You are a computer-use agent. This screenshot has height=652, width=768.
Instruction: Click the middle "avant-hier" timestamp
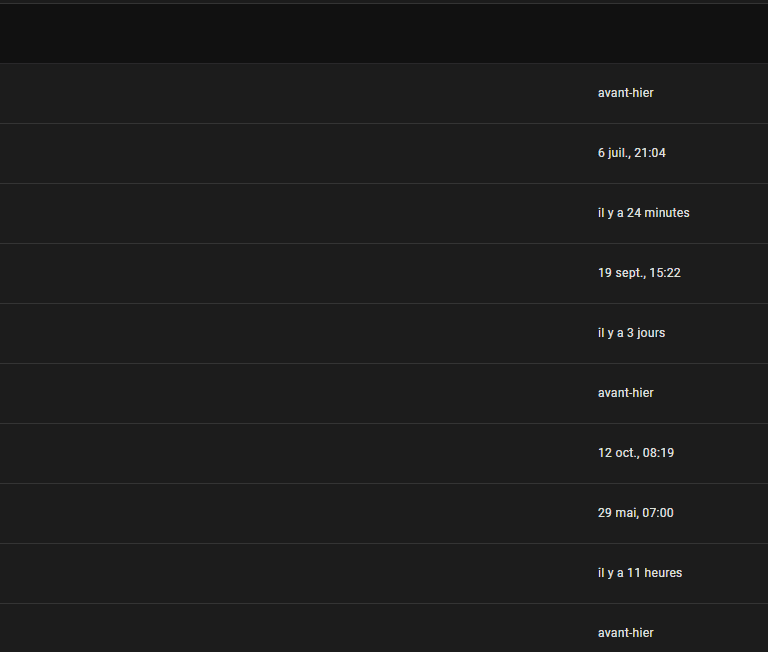(625, 393)
